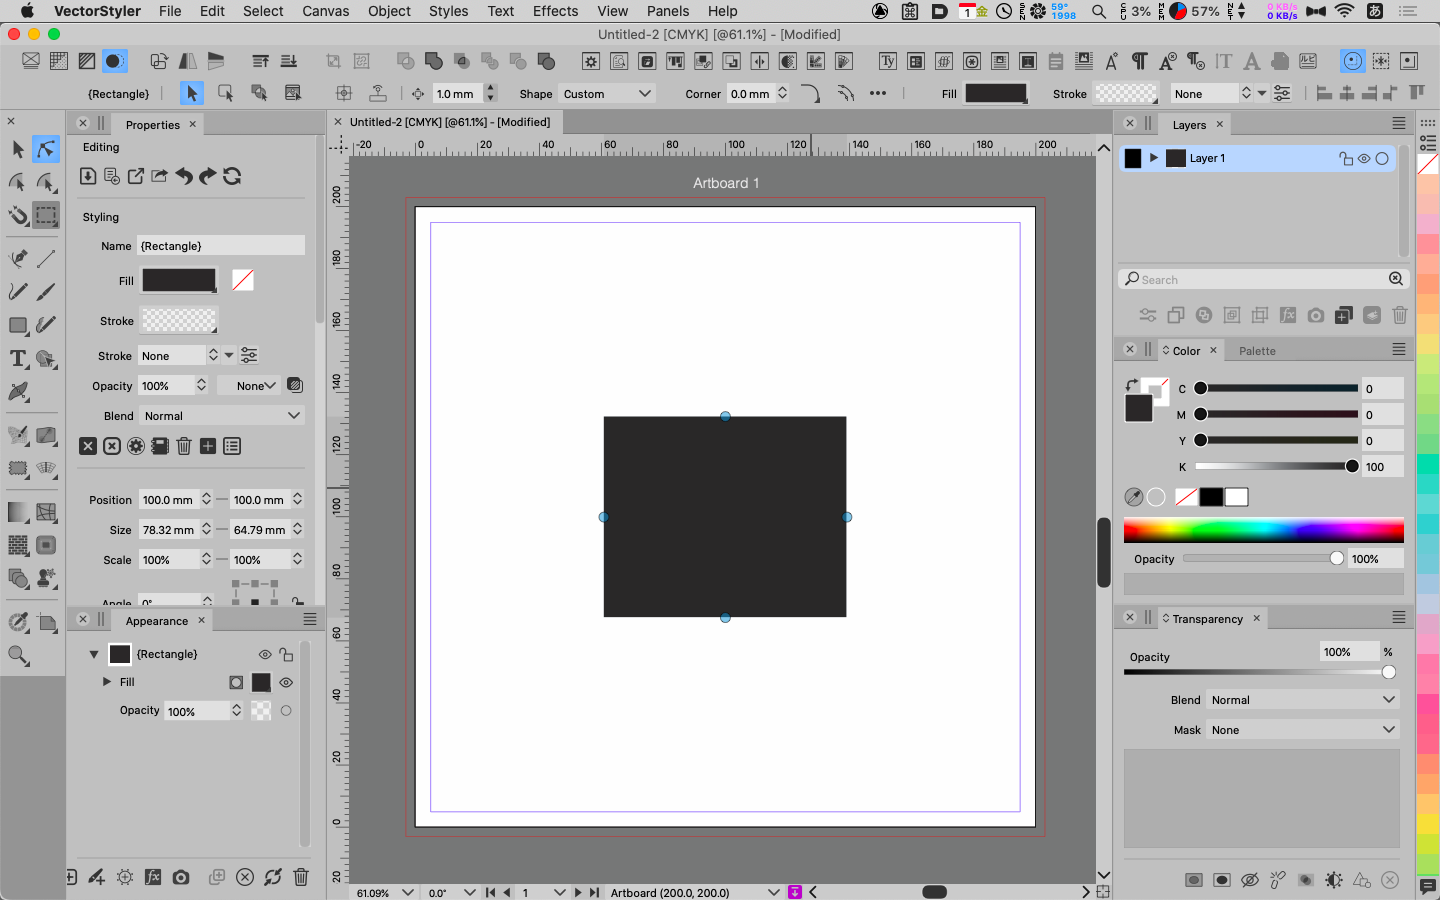Select the magnet snapping tool
The width and height of the screenshot is (1440, 900).
(18, 215)
